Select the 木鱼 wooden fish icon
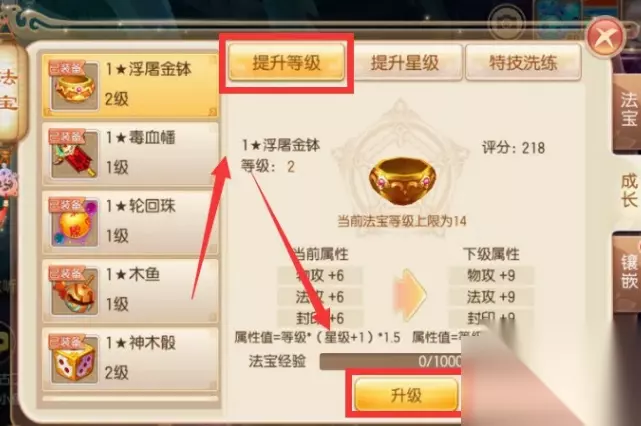The height and width of the screenshot is (426, 641). tap(74, 291)
